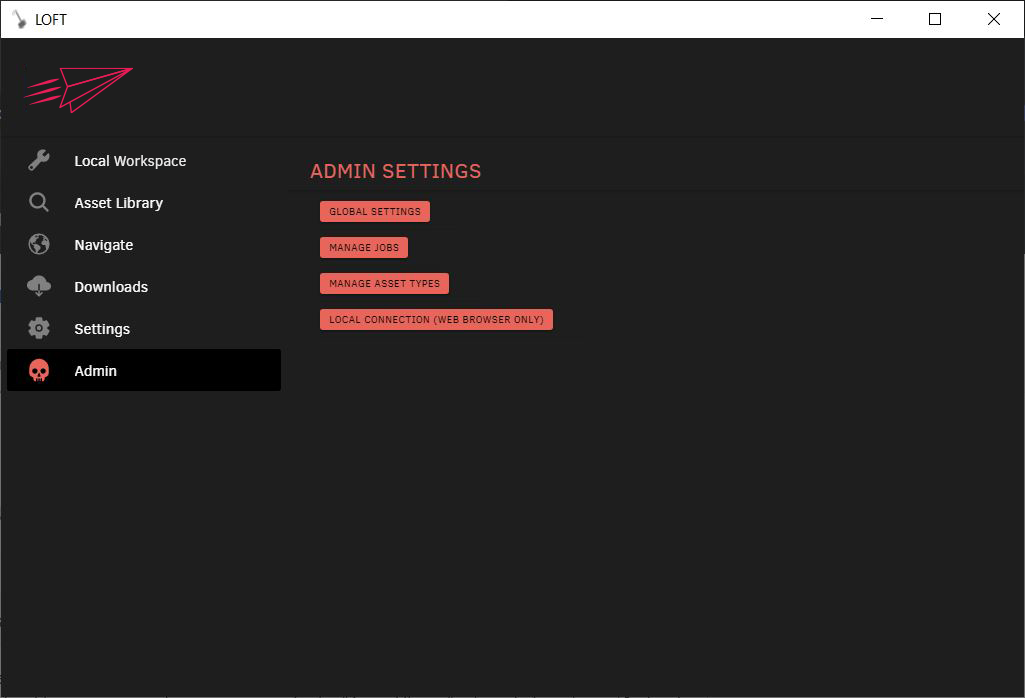Screen dimensions: 1025x698
Task: Click the ADMIN SETTINGS heading
Action: 395,171
